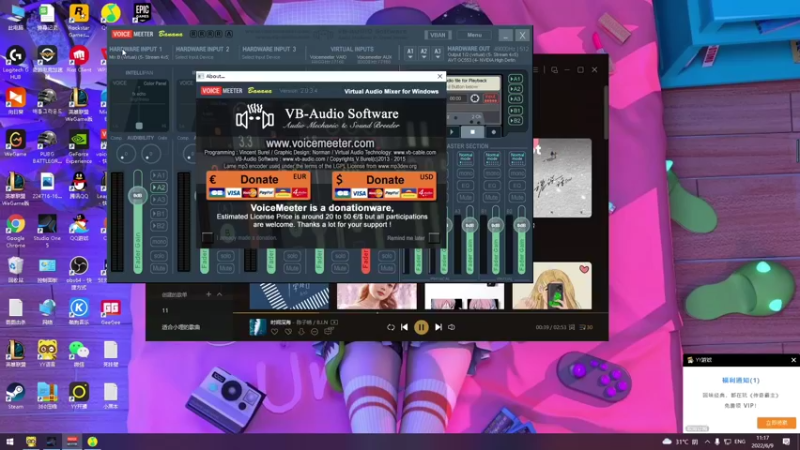Click the current song album art thumbnail
Screen dimensions: 800x450
258,327
